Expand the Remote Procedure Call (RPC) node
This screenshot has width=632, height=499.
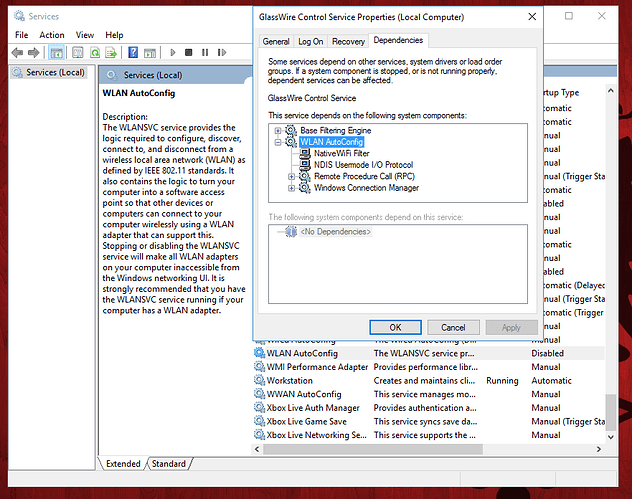[292, 176]
